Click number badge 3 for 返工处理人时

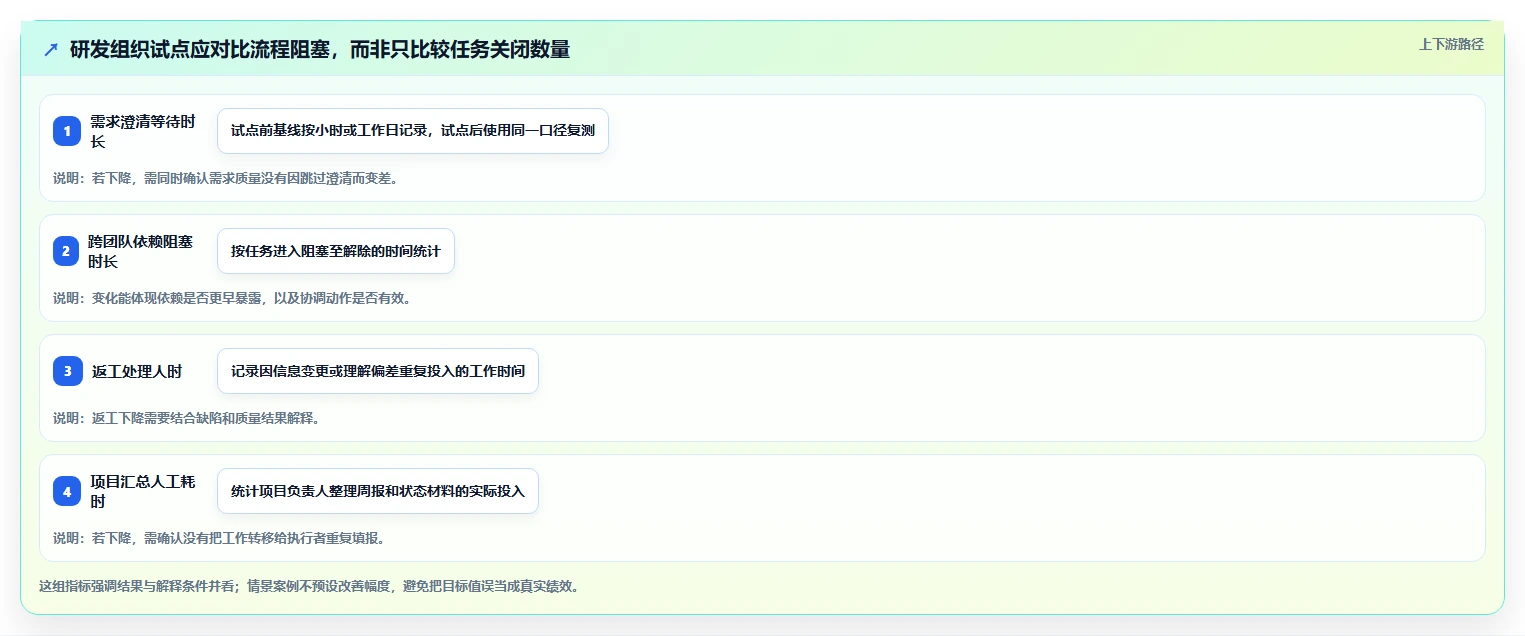point(67,371)
